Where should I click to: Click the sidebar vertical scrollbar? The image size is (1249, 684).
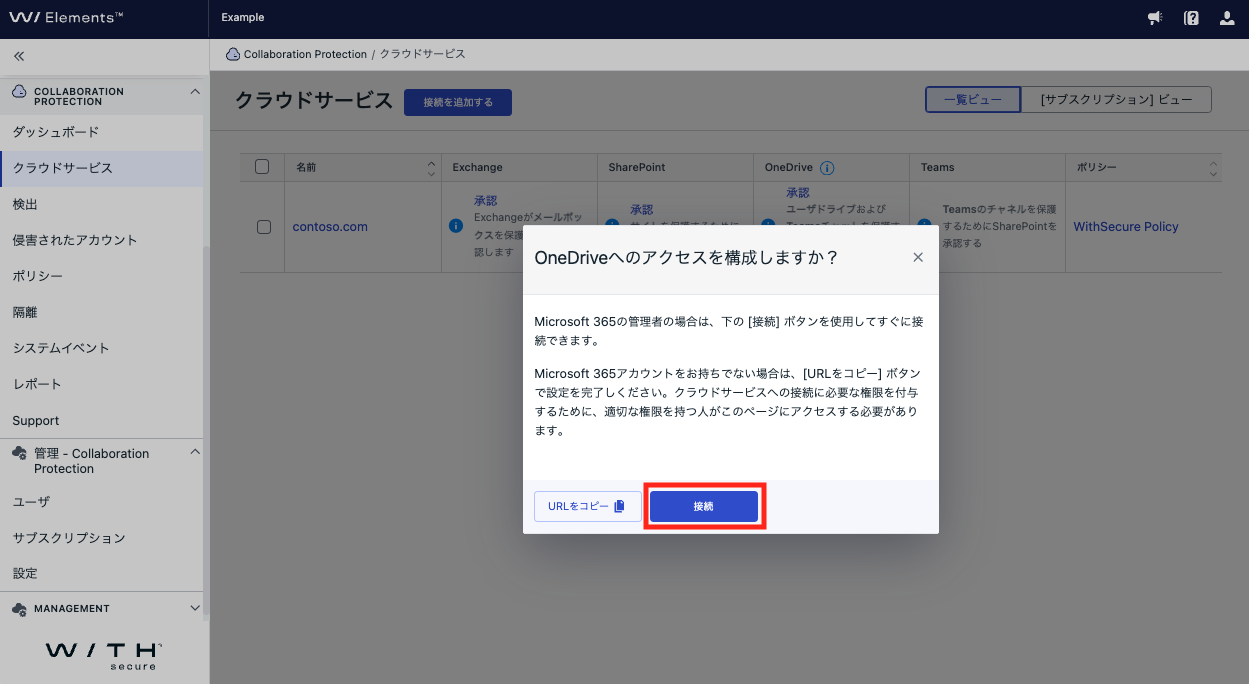tap(206, 430)
